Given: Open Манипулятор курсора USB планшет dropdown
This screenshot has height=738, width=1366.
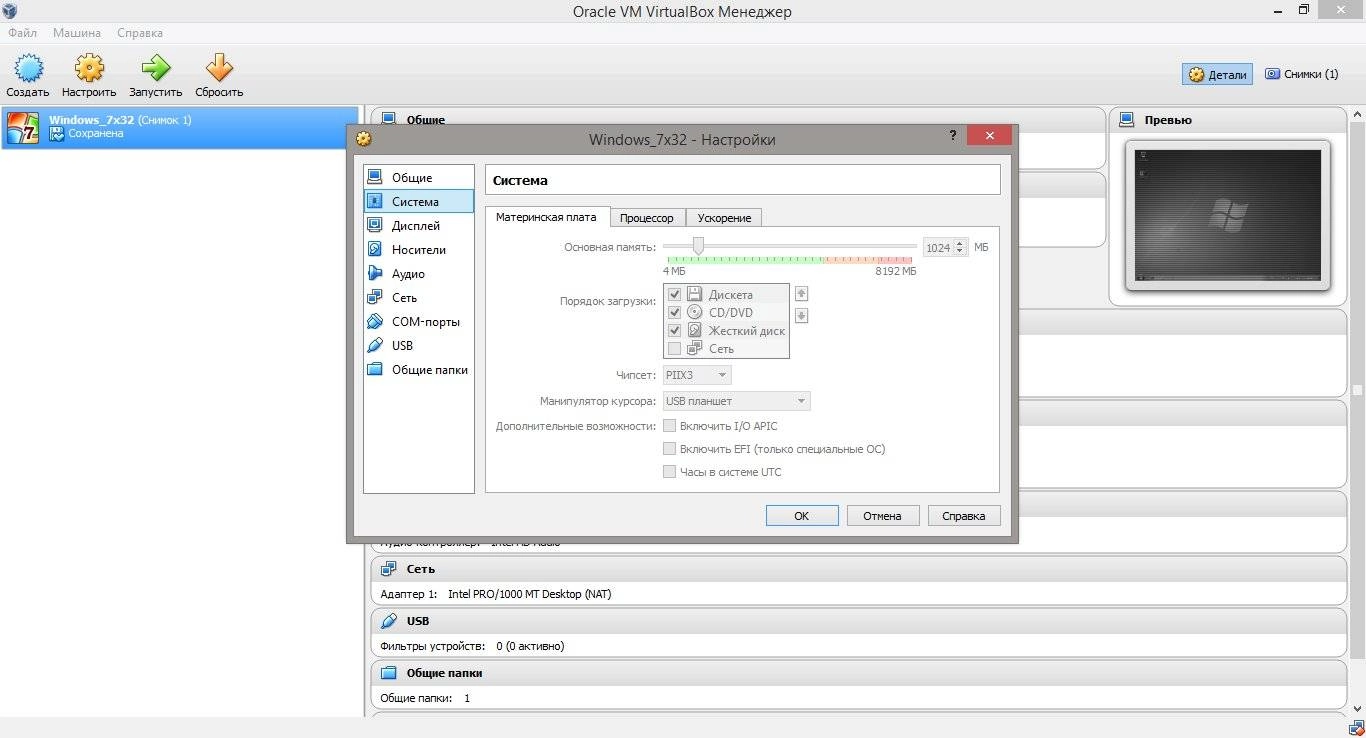Looking at the screenshot, I should (736, 401).
